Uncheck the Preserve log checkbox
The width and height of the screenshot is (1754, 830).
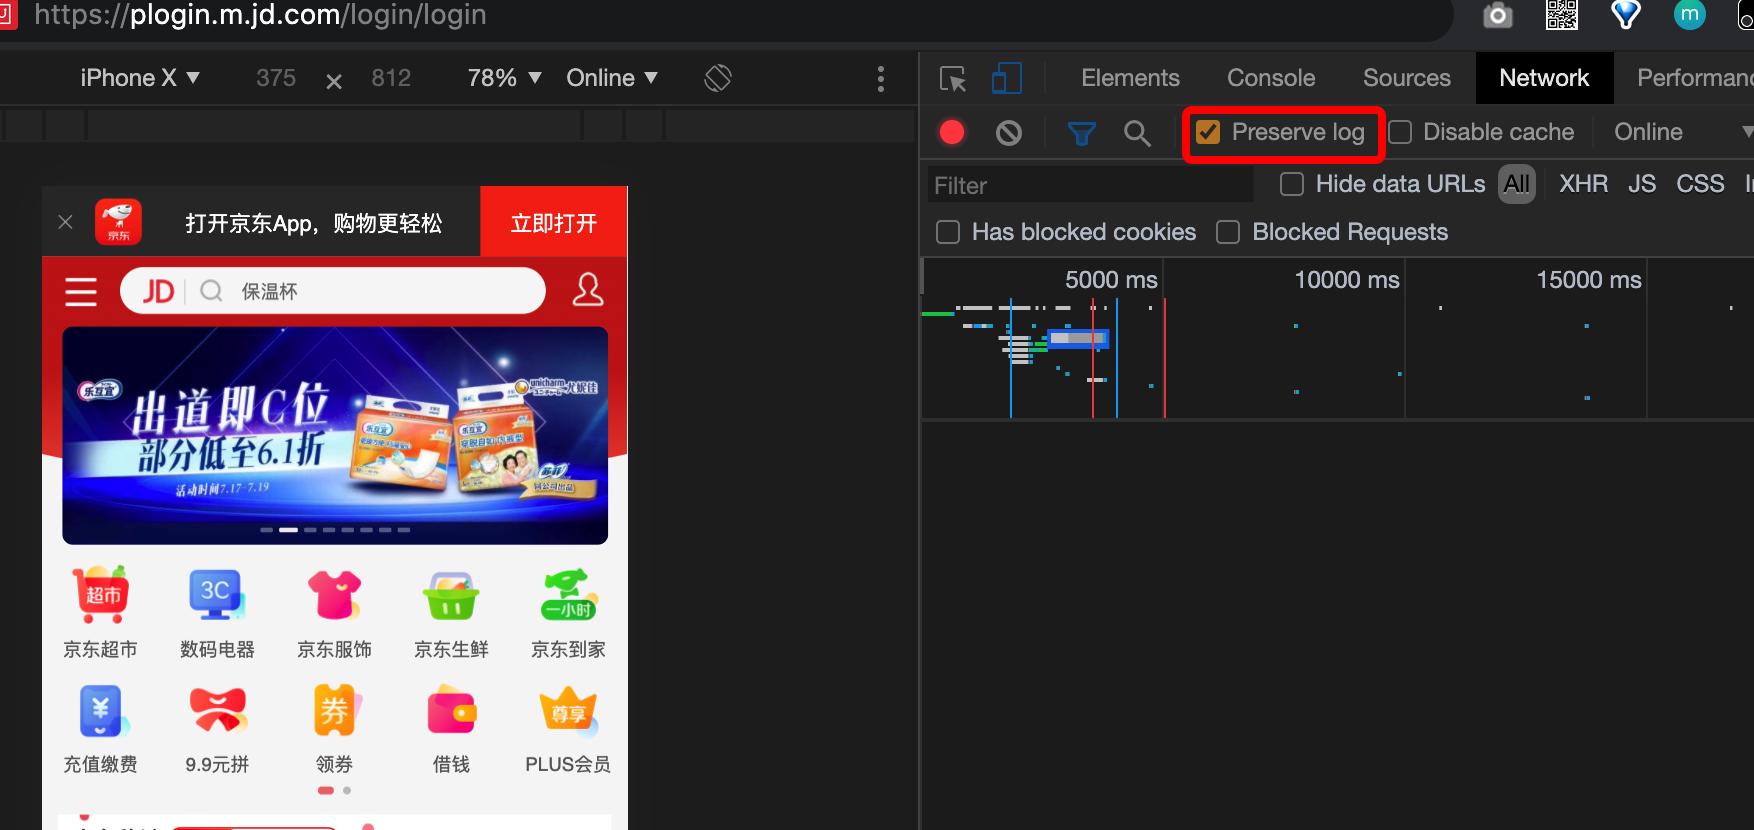pyautogui.click(x=1208, y=132)
